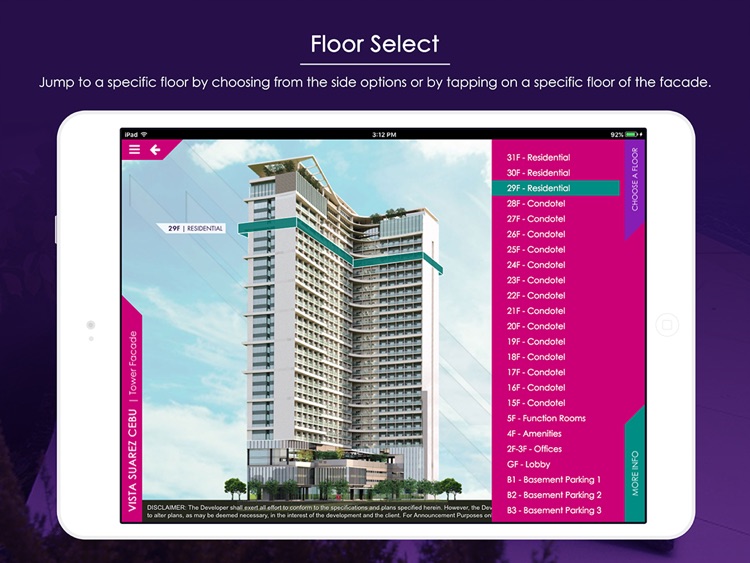This screenshot has width=750, height=563.
Task: Jump to 19F - Condotel
Action: (x=536, y=342)
